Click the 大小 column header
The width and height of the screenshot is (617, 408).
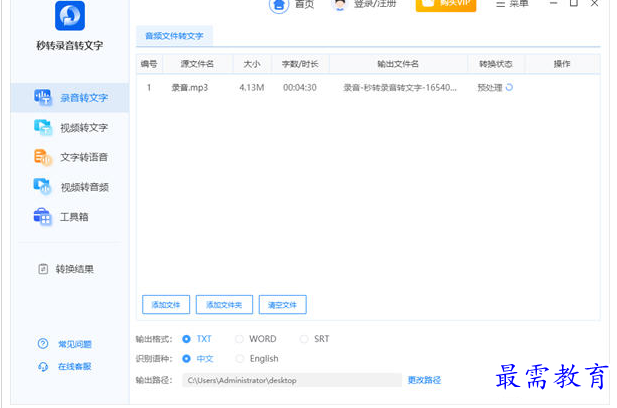coord(252,64)
